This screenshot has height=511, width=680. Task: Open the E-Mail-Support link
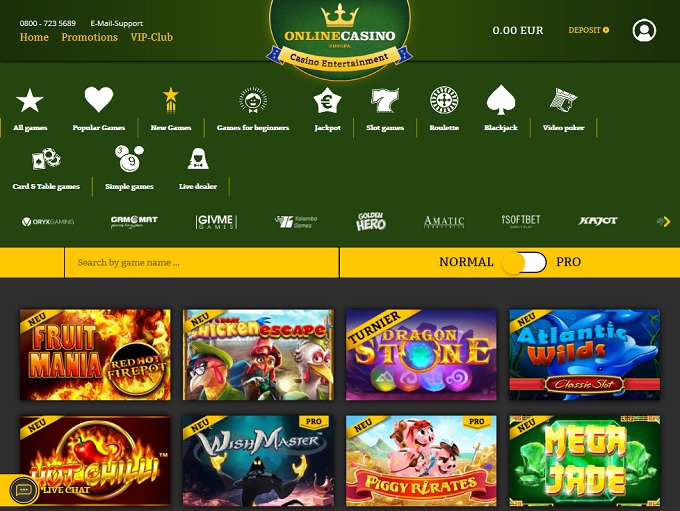coord(116,23)
